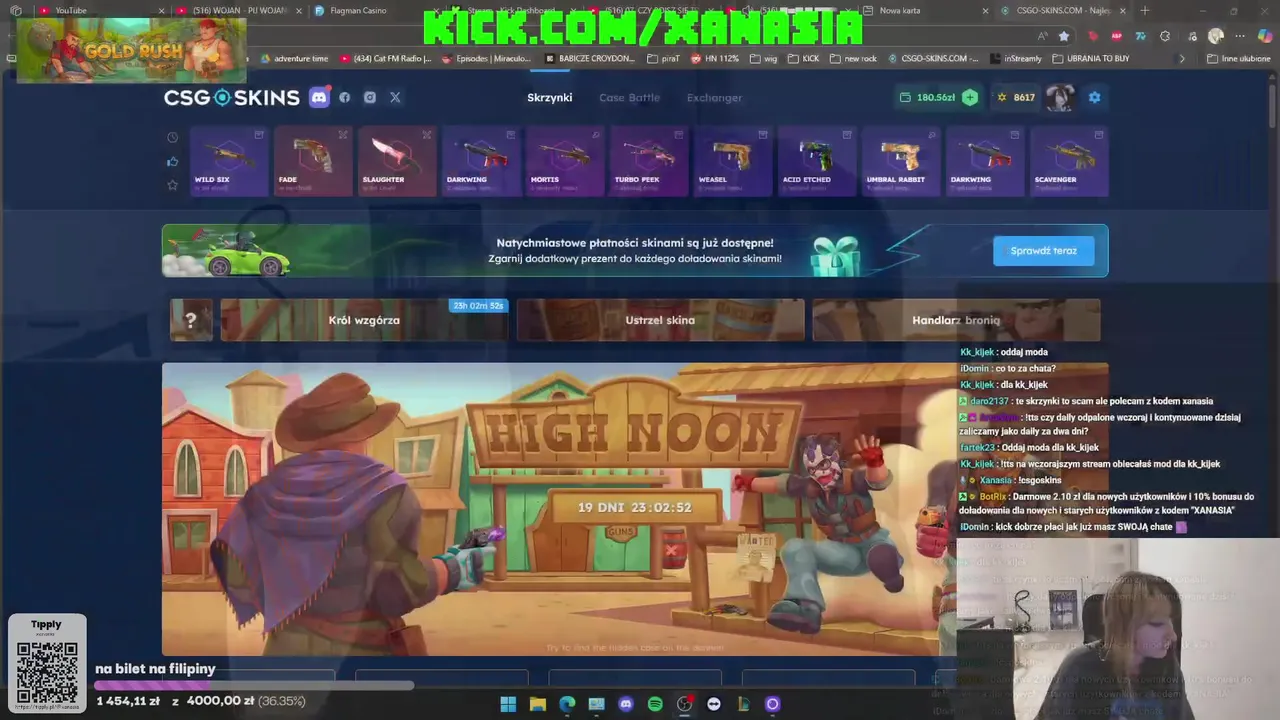Open the Instagram icon in site header
The width and height of the screenshot is (1280, 720).
point(370,97)
